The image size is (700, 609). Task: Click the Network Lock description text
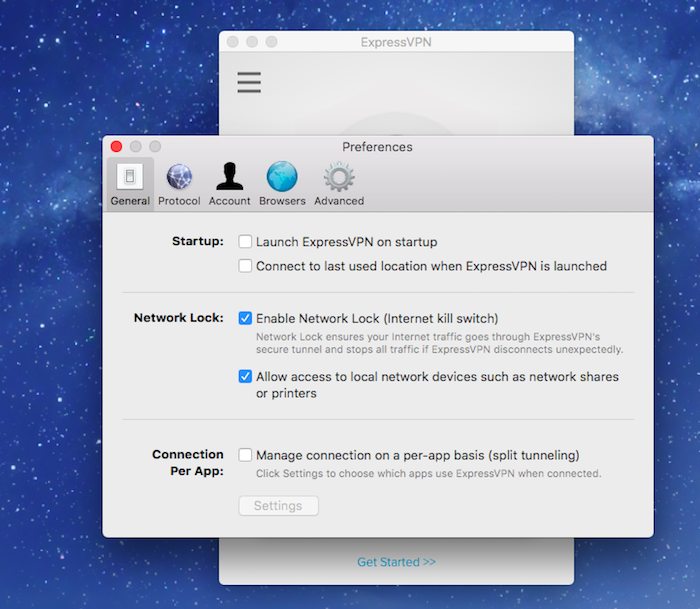pyautogui.click(x=439, y=343)
